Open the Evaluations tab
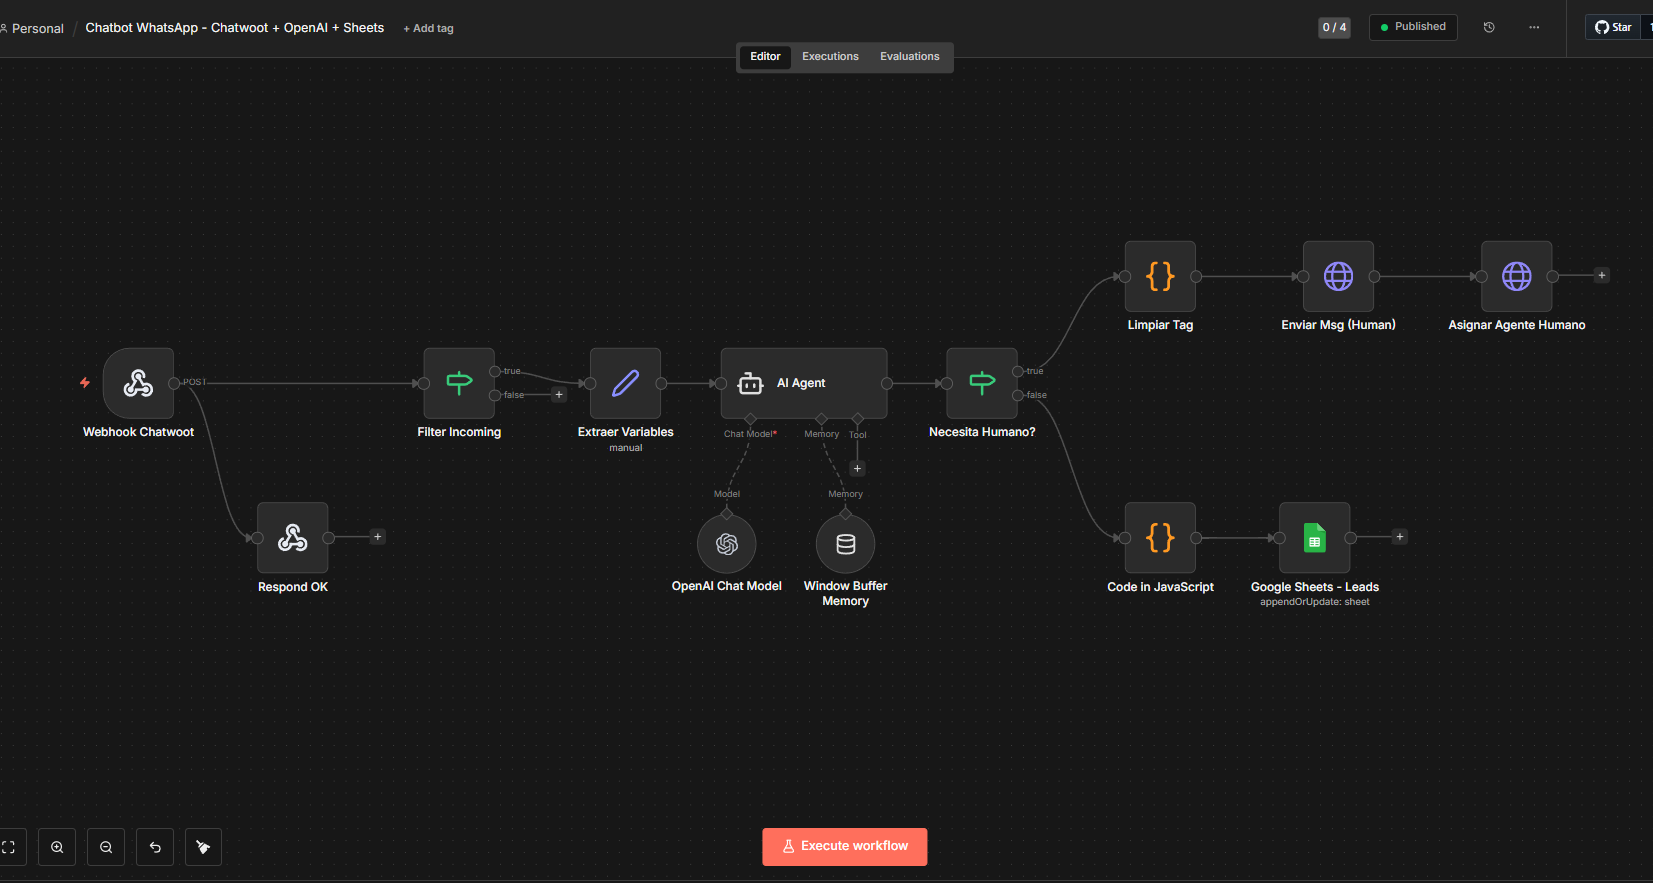Image resolution: width=1653 pixels, height=883 pixels. click(910, 57)
